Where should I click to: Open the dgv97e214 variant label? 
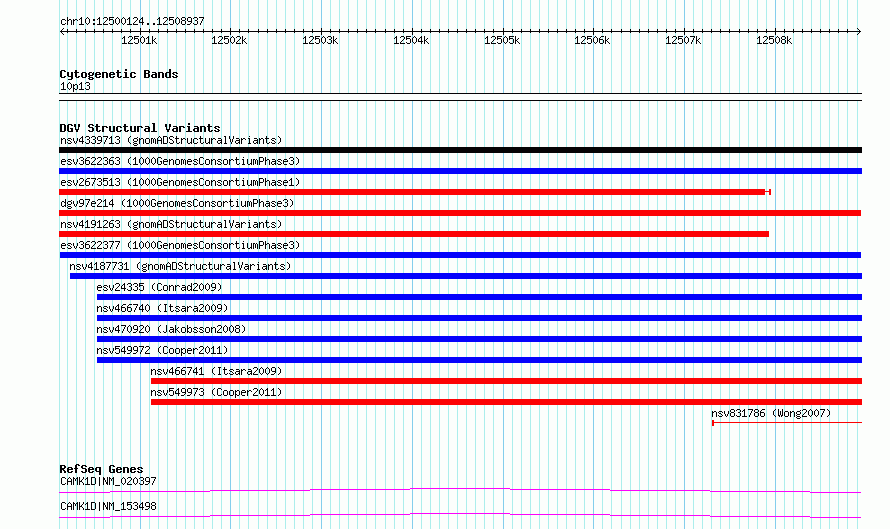177,203
